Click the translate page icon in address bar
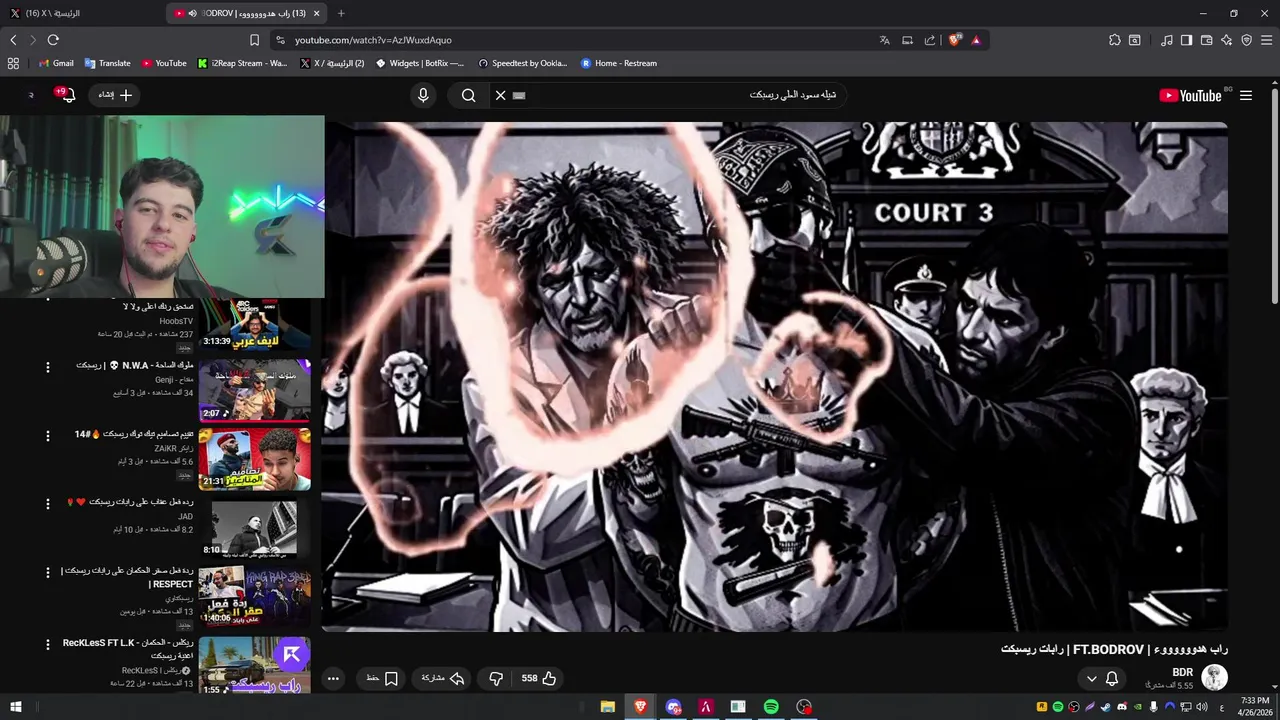The height and width of the screenshot is (720, 1280). pos(884,40)
